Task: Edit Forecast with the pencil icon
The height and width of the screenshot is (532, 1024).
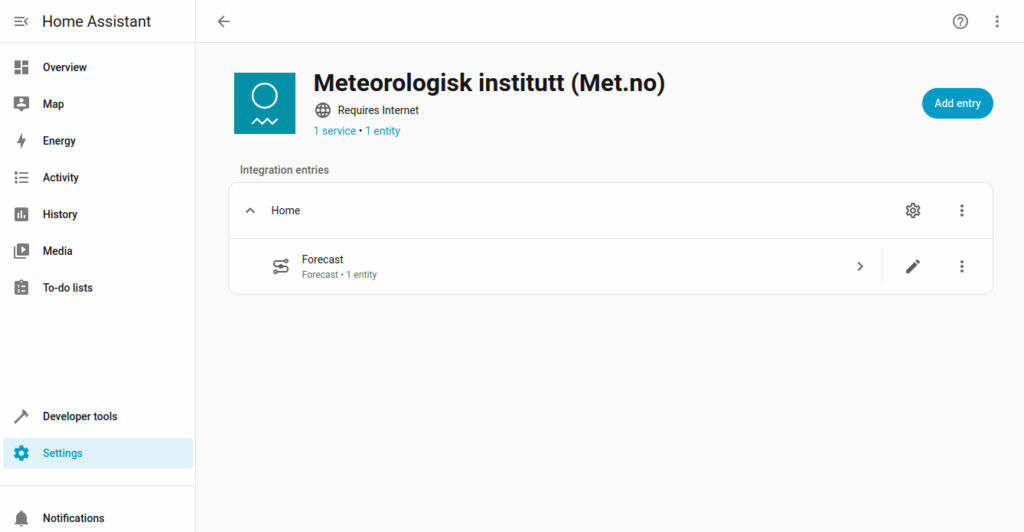Action: pos(912,266)
